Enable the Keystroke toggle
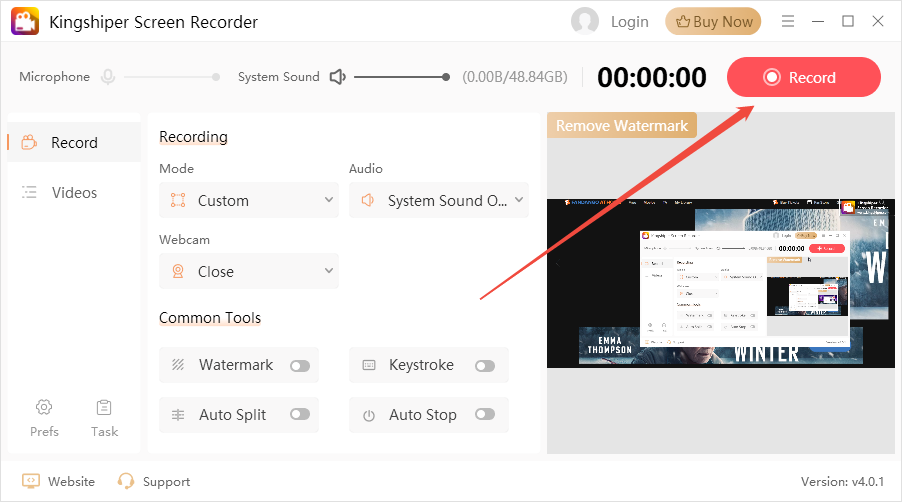Image resolution: width=902 pixels, height=502 pixels. [485, 366]
